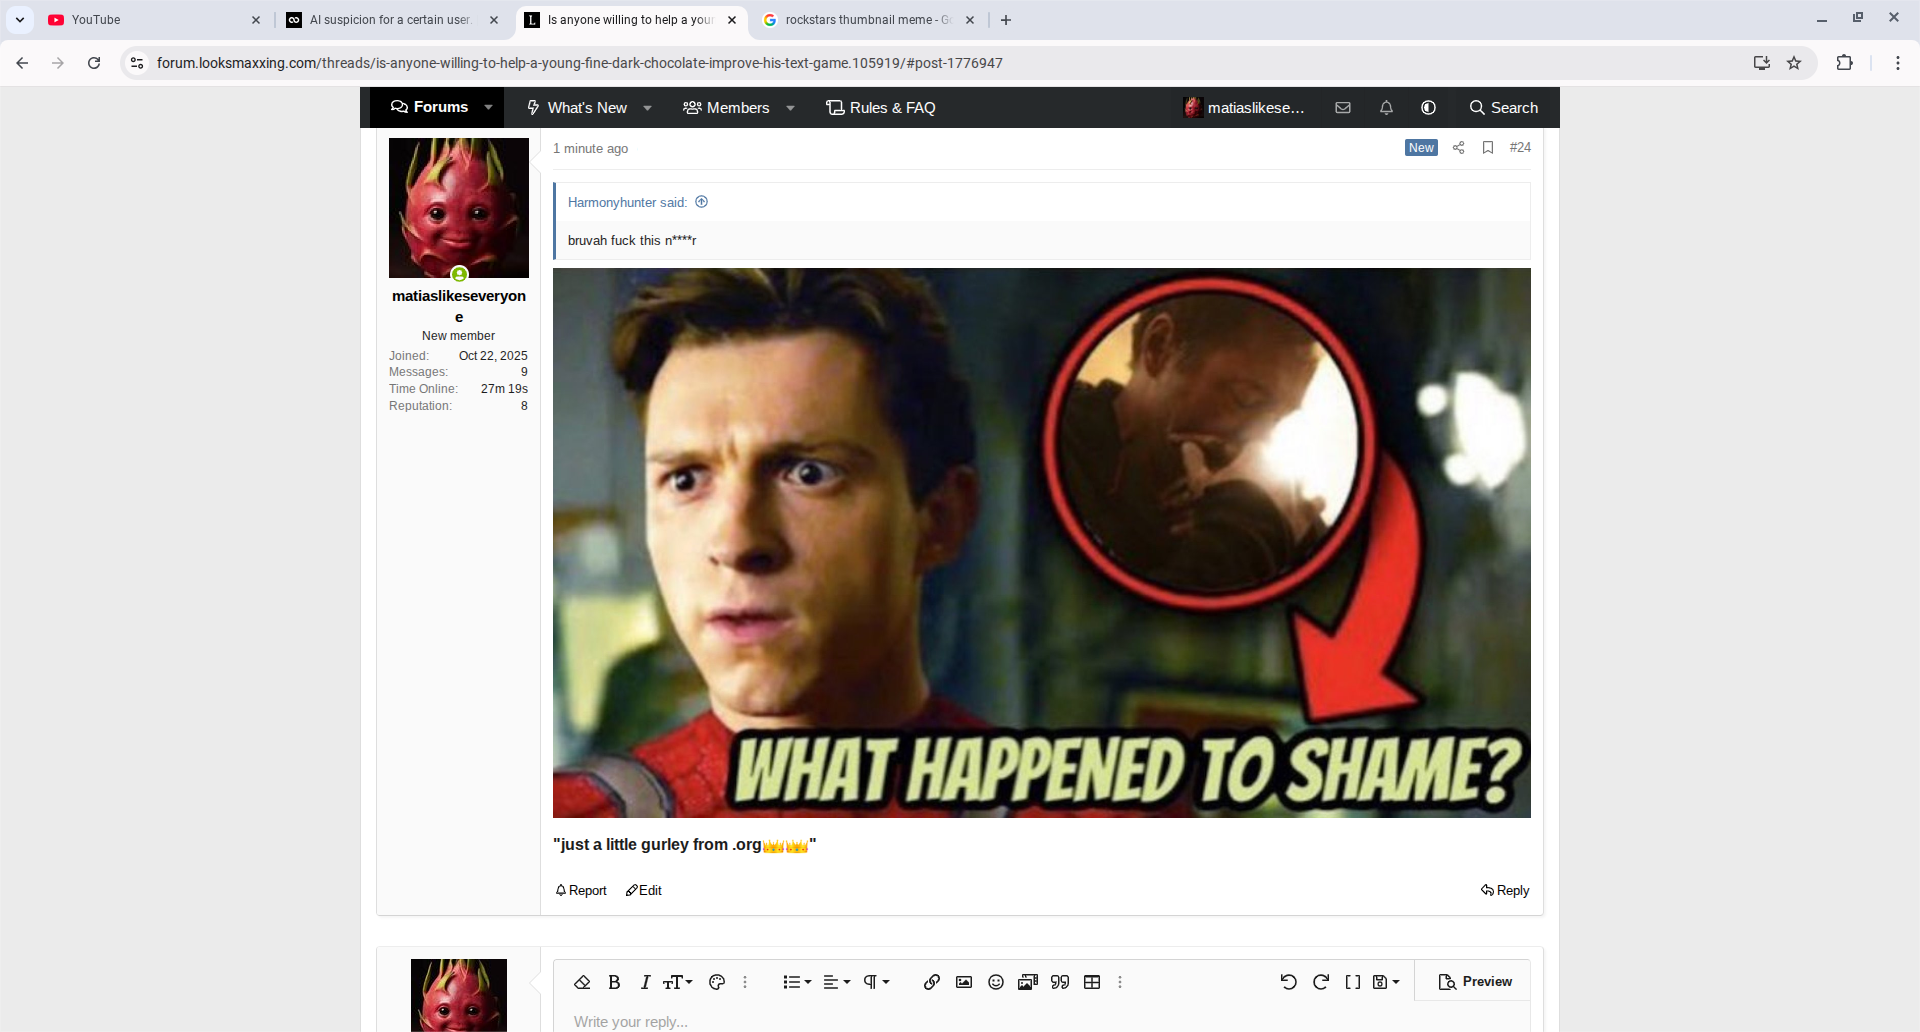Image resolution: width=1920 pixels, height=1032 pixels.
Task: Open the inbox envelope icon
Action: point(1343,108)
